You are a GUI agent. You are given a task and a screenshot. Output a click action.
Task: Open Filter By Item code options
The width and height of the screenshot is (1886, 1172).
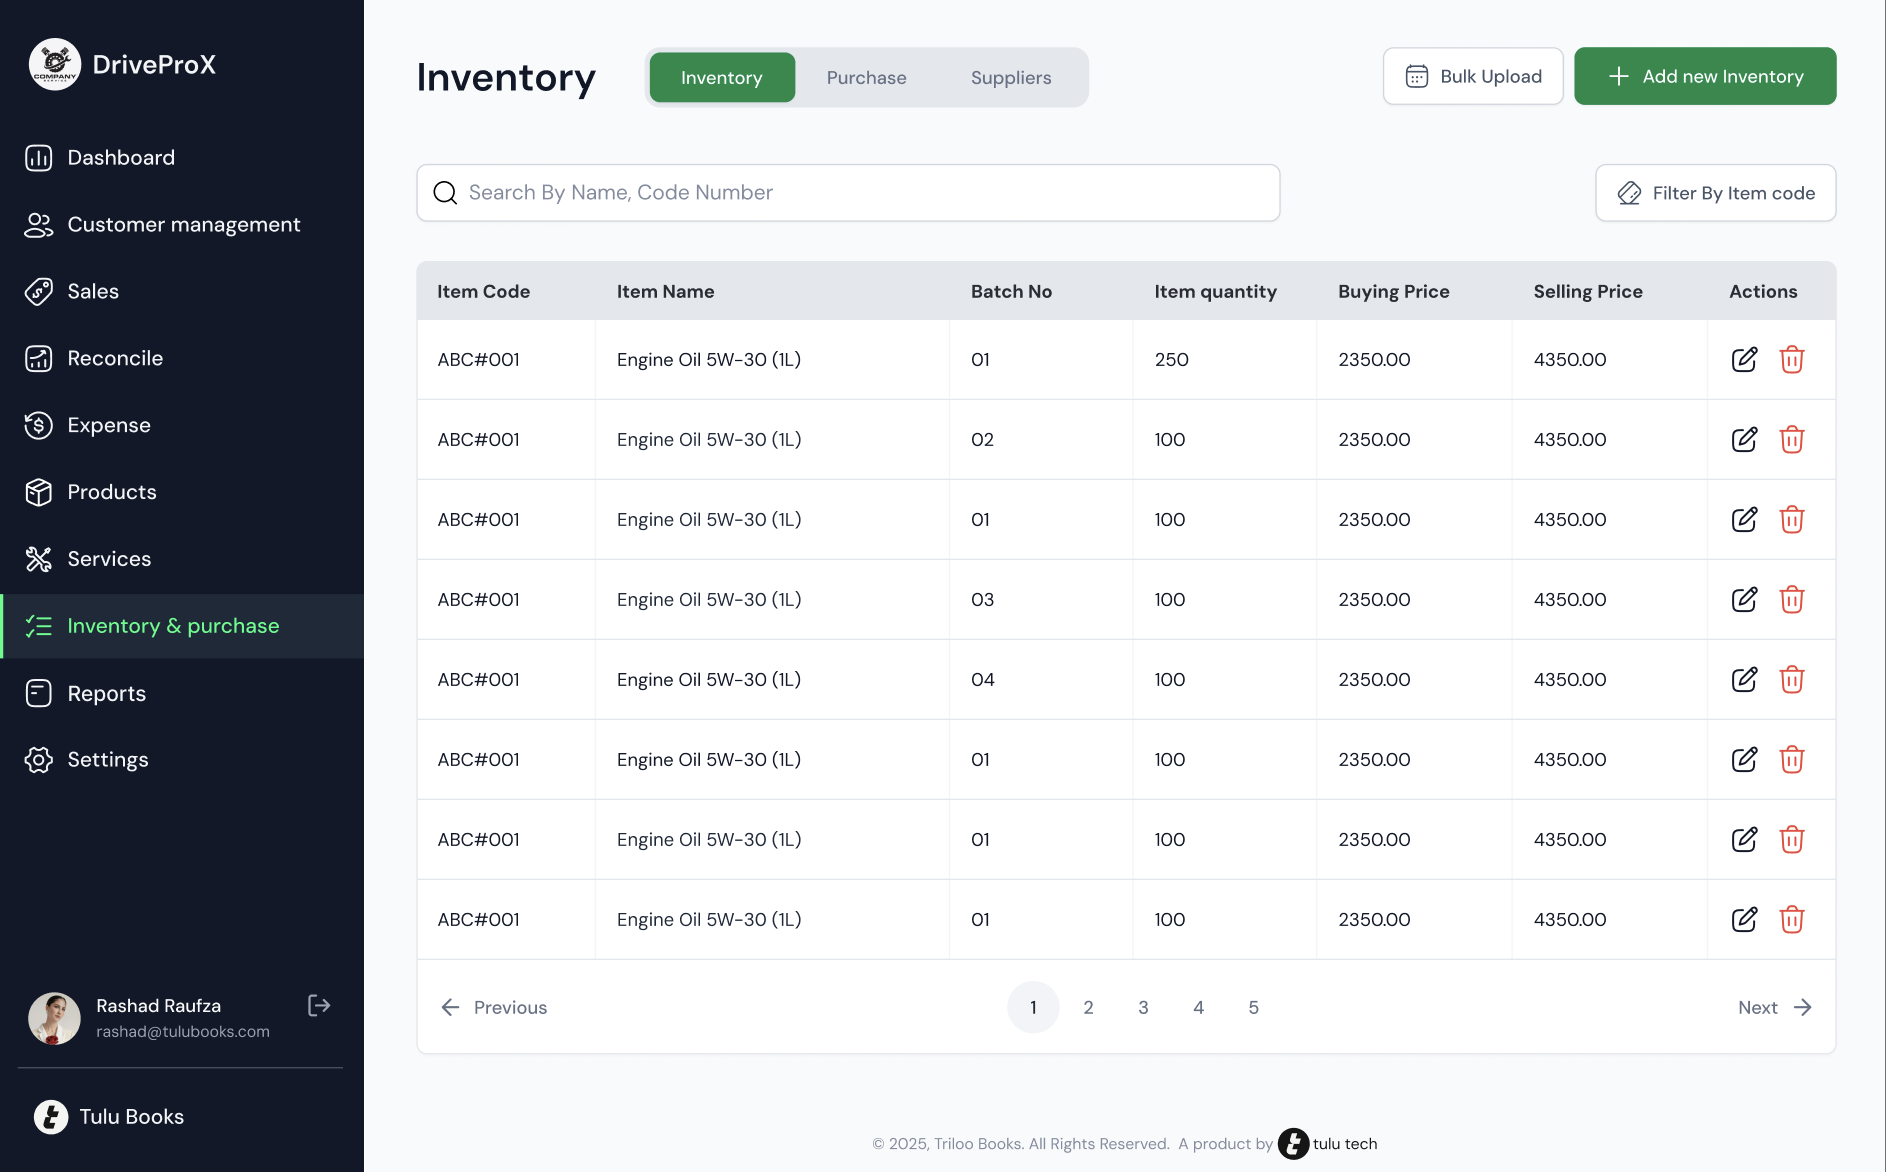pos(1714,192)
